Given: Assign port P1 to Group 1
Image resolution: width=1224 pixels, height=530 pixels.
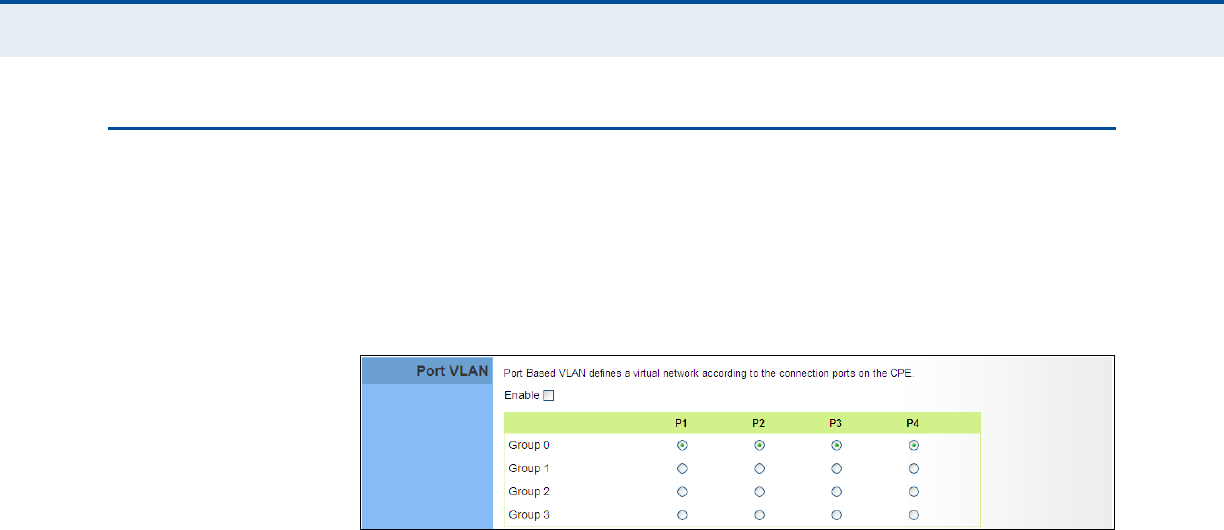Looking at the screenshot, I should (682, 468).
